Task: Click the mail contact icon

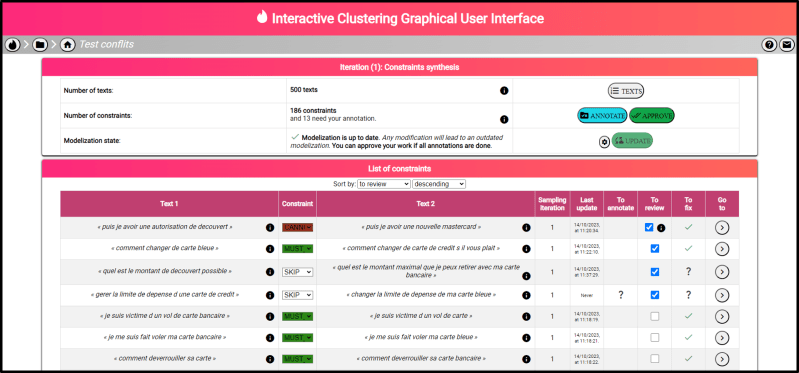Action: click(787, 45)
